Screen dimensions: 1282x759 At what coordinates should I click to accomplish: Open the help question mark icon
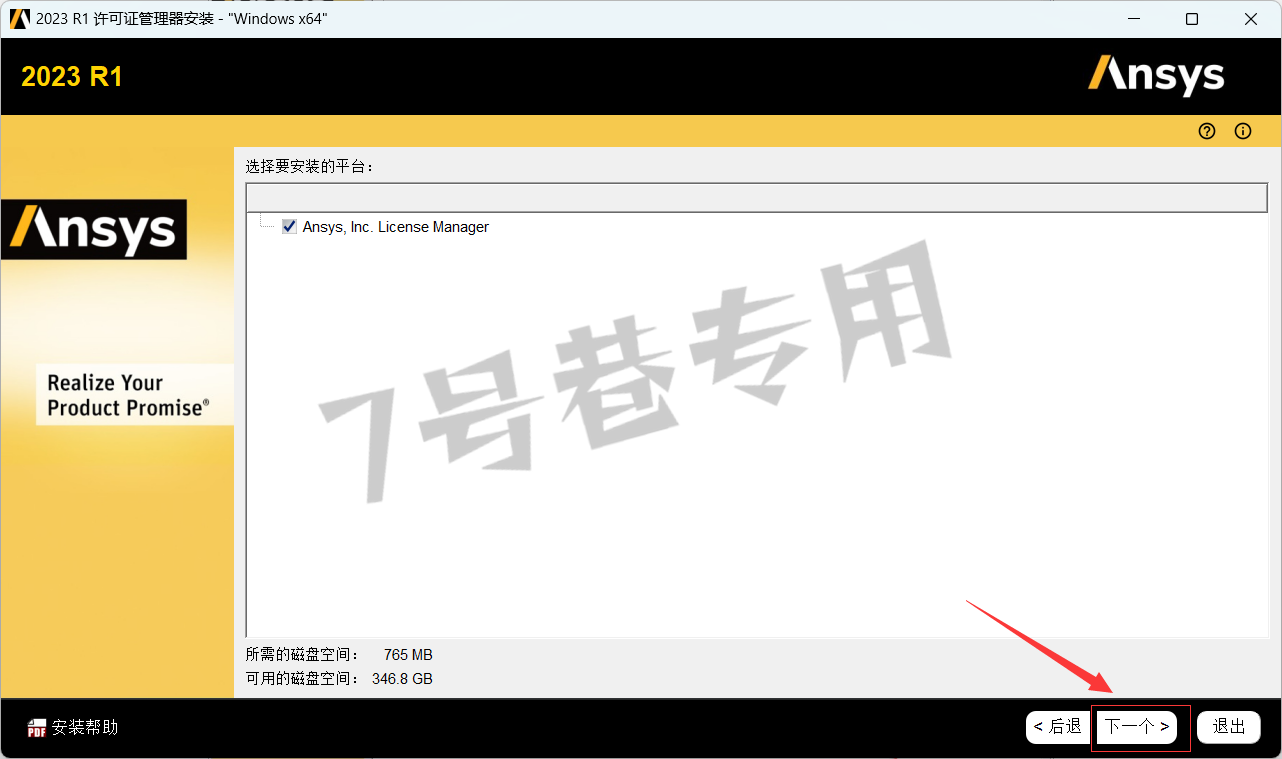point(1207,131)
